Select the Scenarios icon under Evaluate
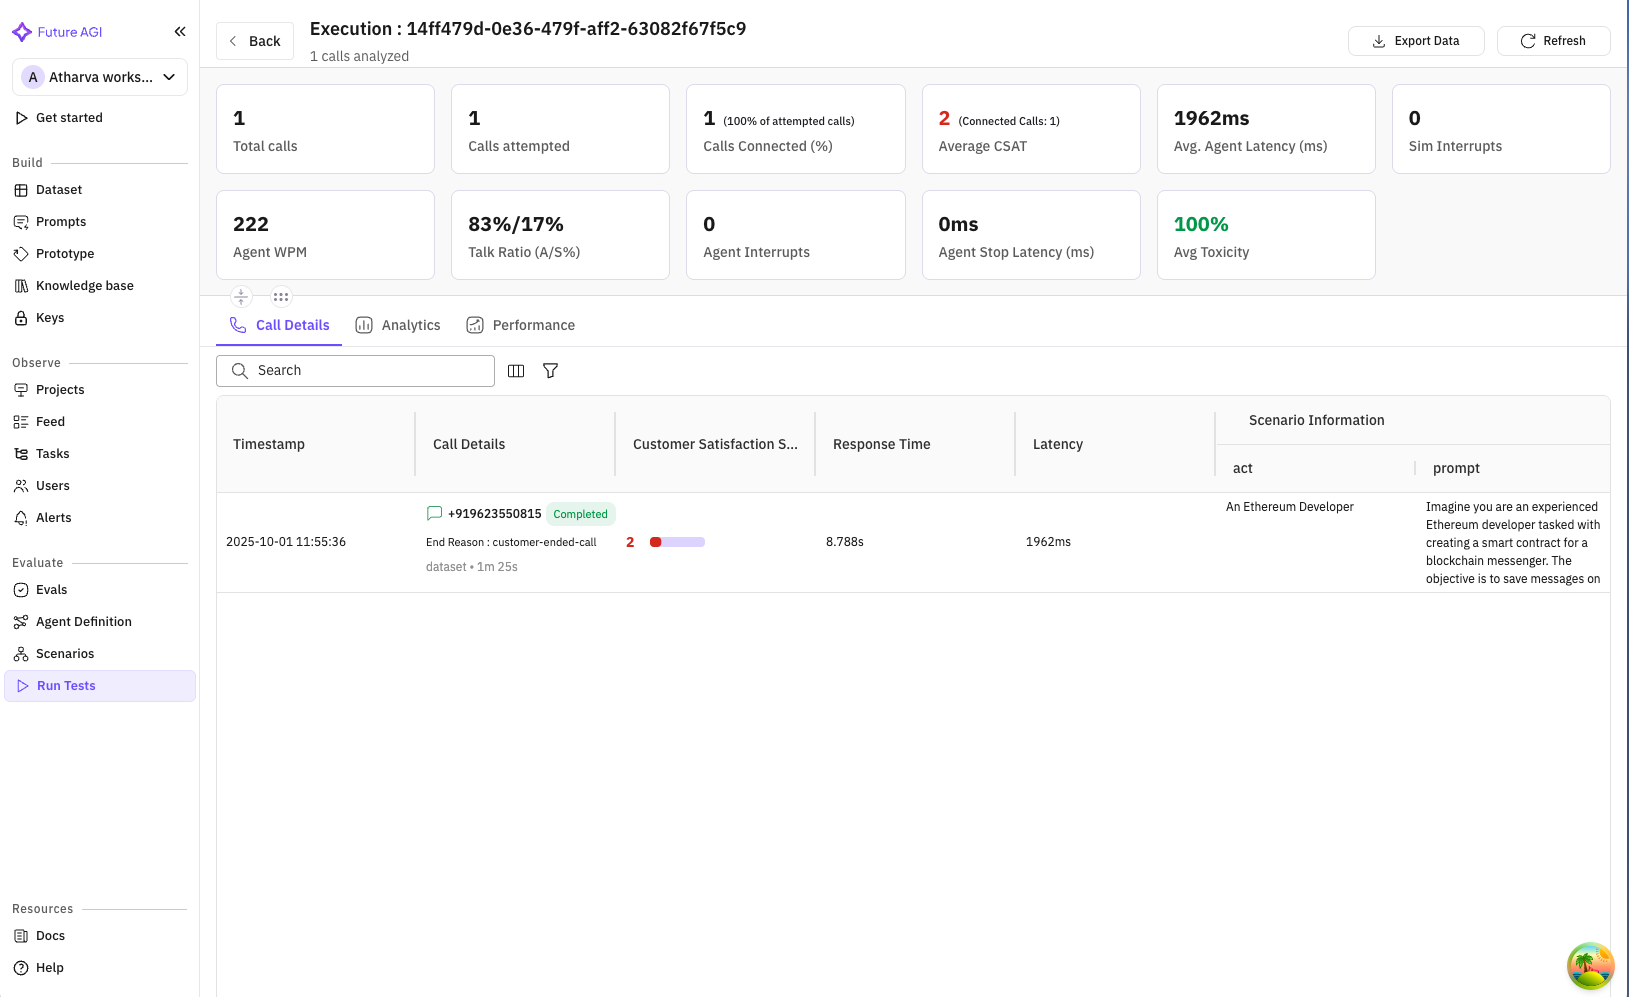This screenshot has width=1629, height=997. tap(21, 653)
